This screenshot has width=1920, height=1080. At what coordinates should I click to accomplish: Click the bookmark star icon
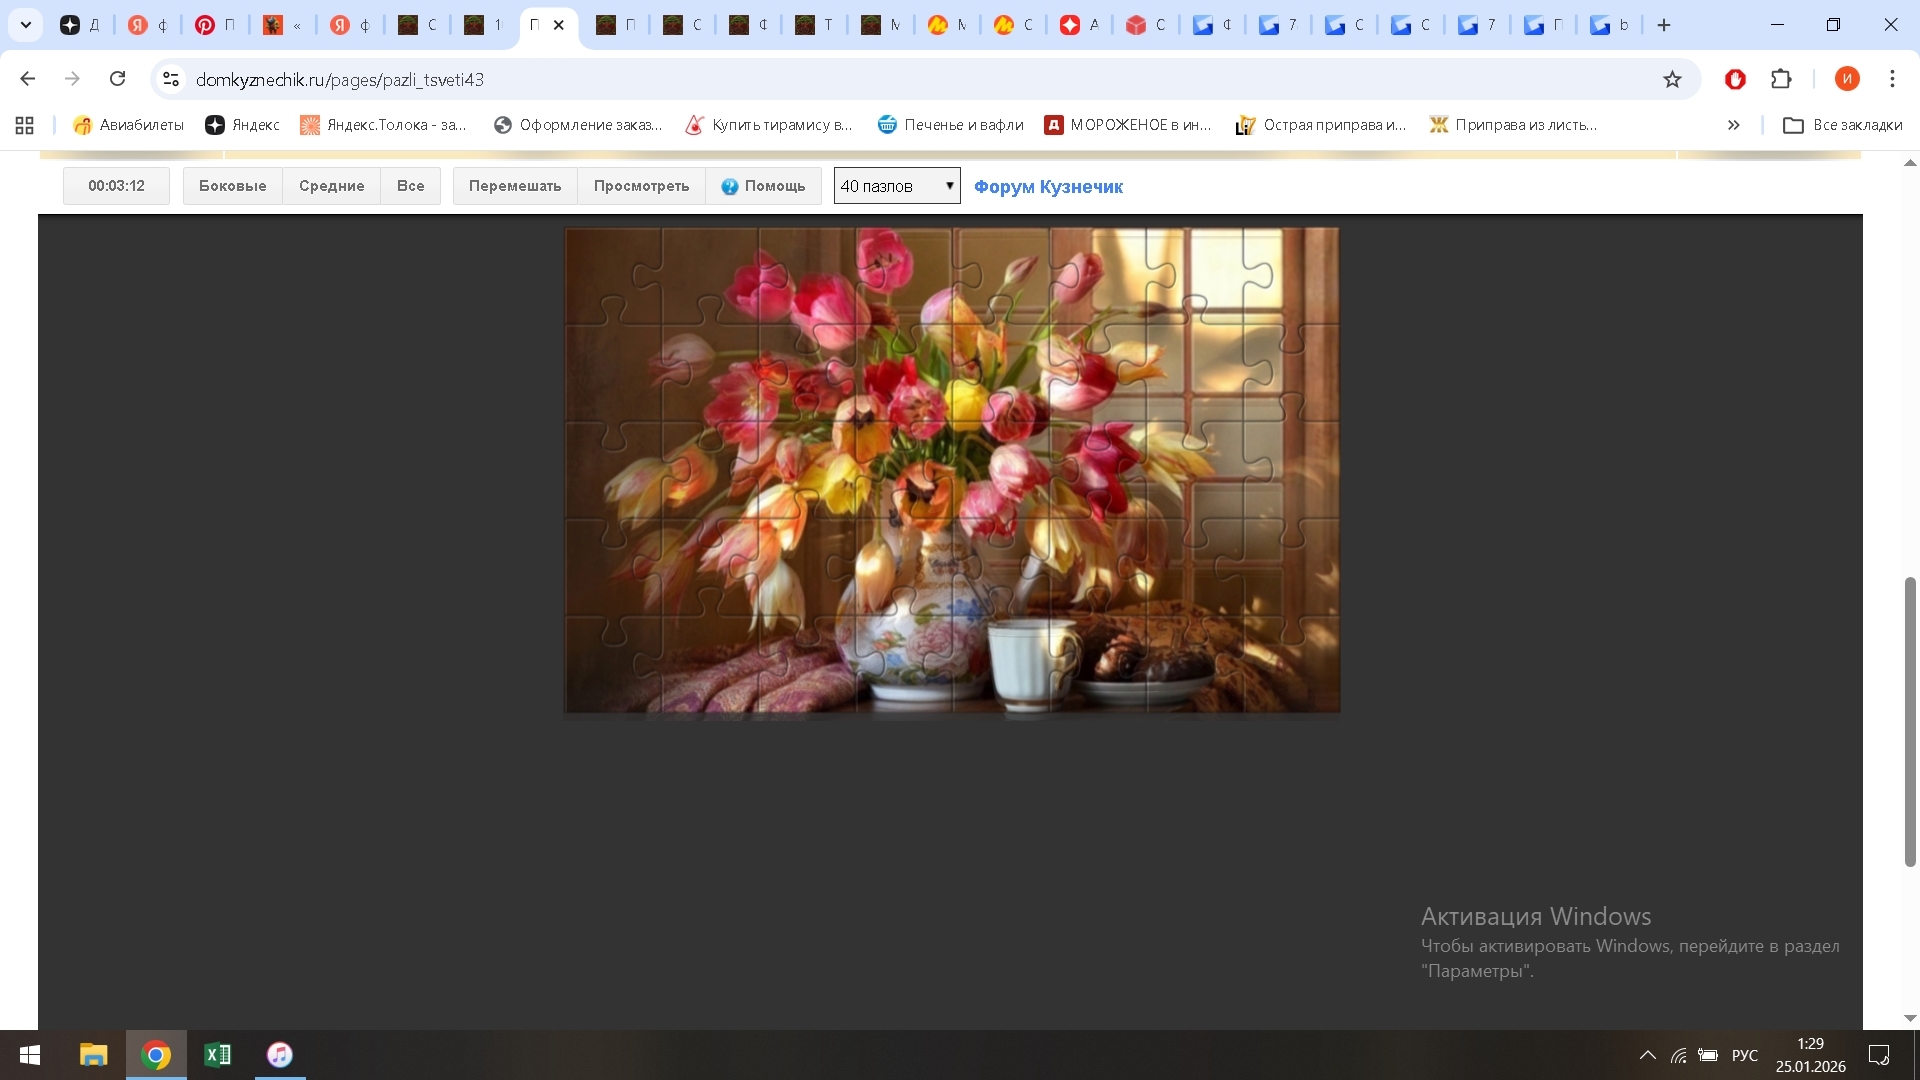[x=1672, y=80]
